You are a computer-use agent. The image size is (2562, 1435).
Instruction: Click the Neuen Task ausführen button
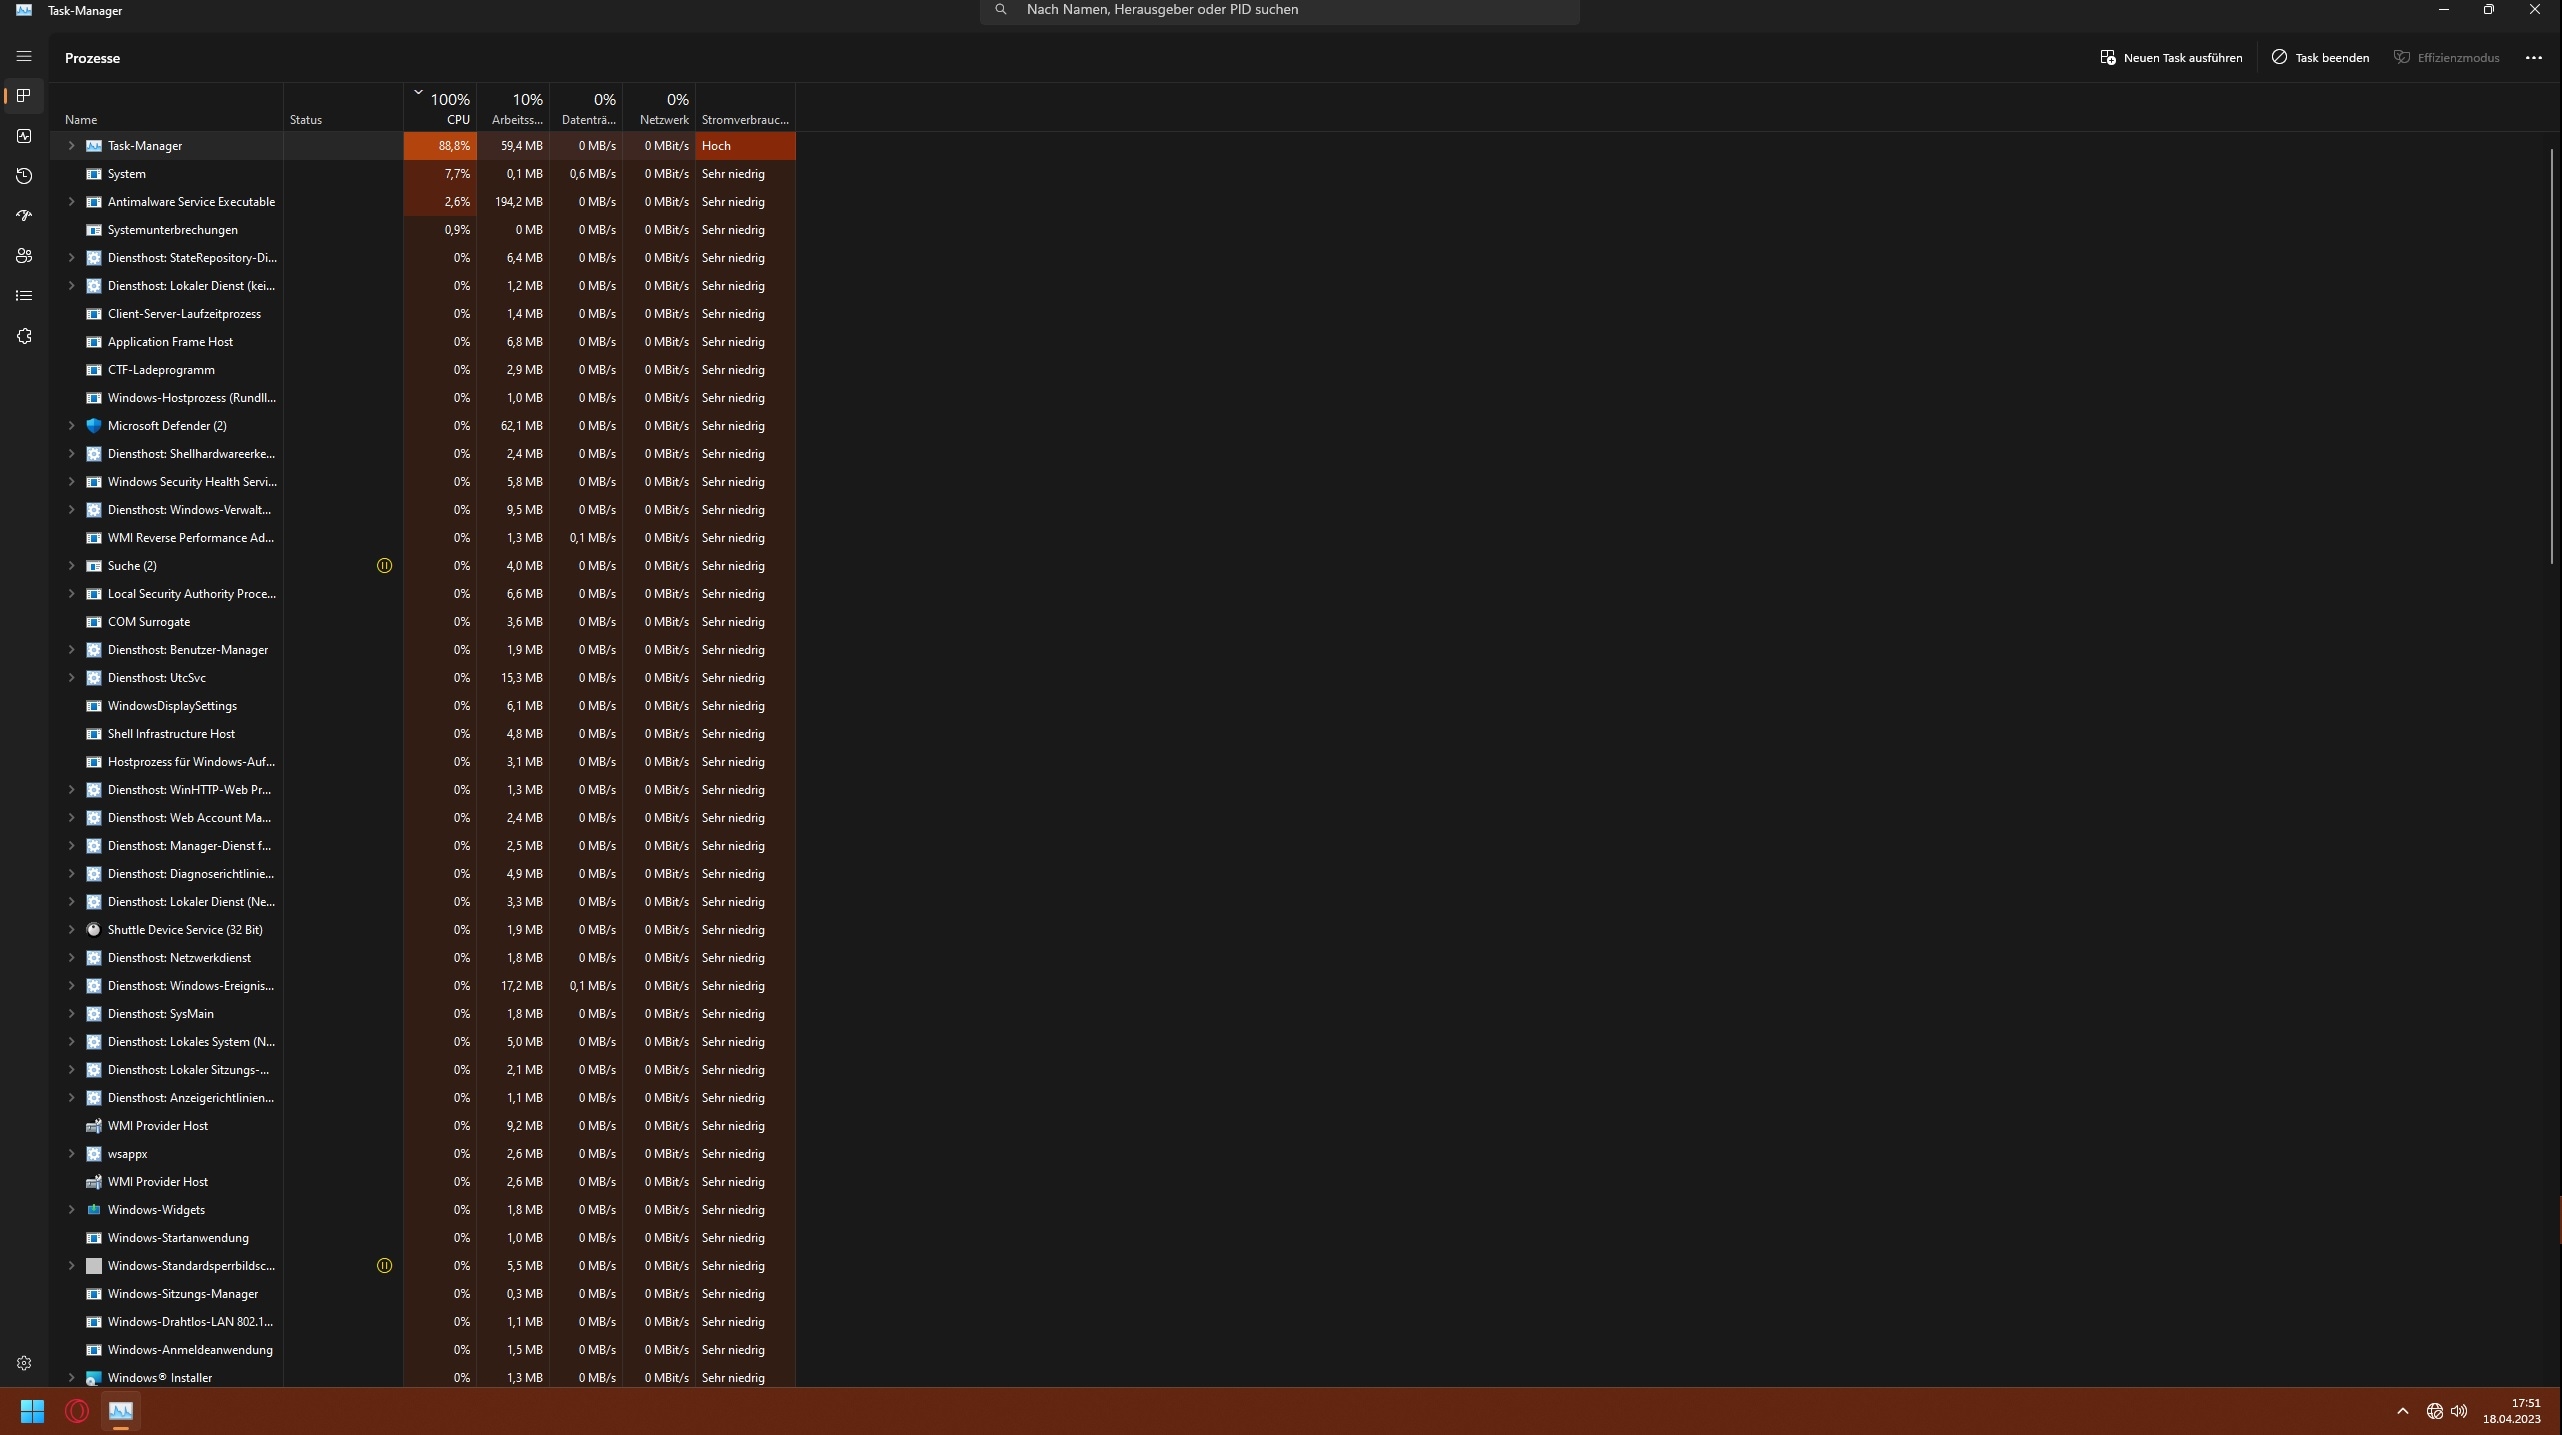pyautogui.click(x=2171, y=58)
